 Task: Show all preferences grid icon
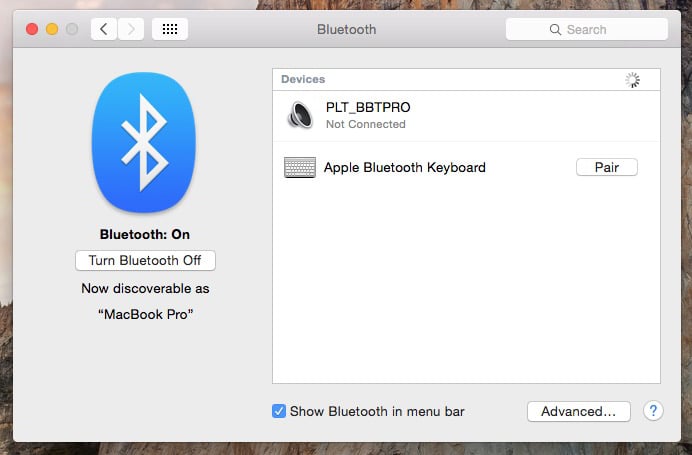(170, 29)
